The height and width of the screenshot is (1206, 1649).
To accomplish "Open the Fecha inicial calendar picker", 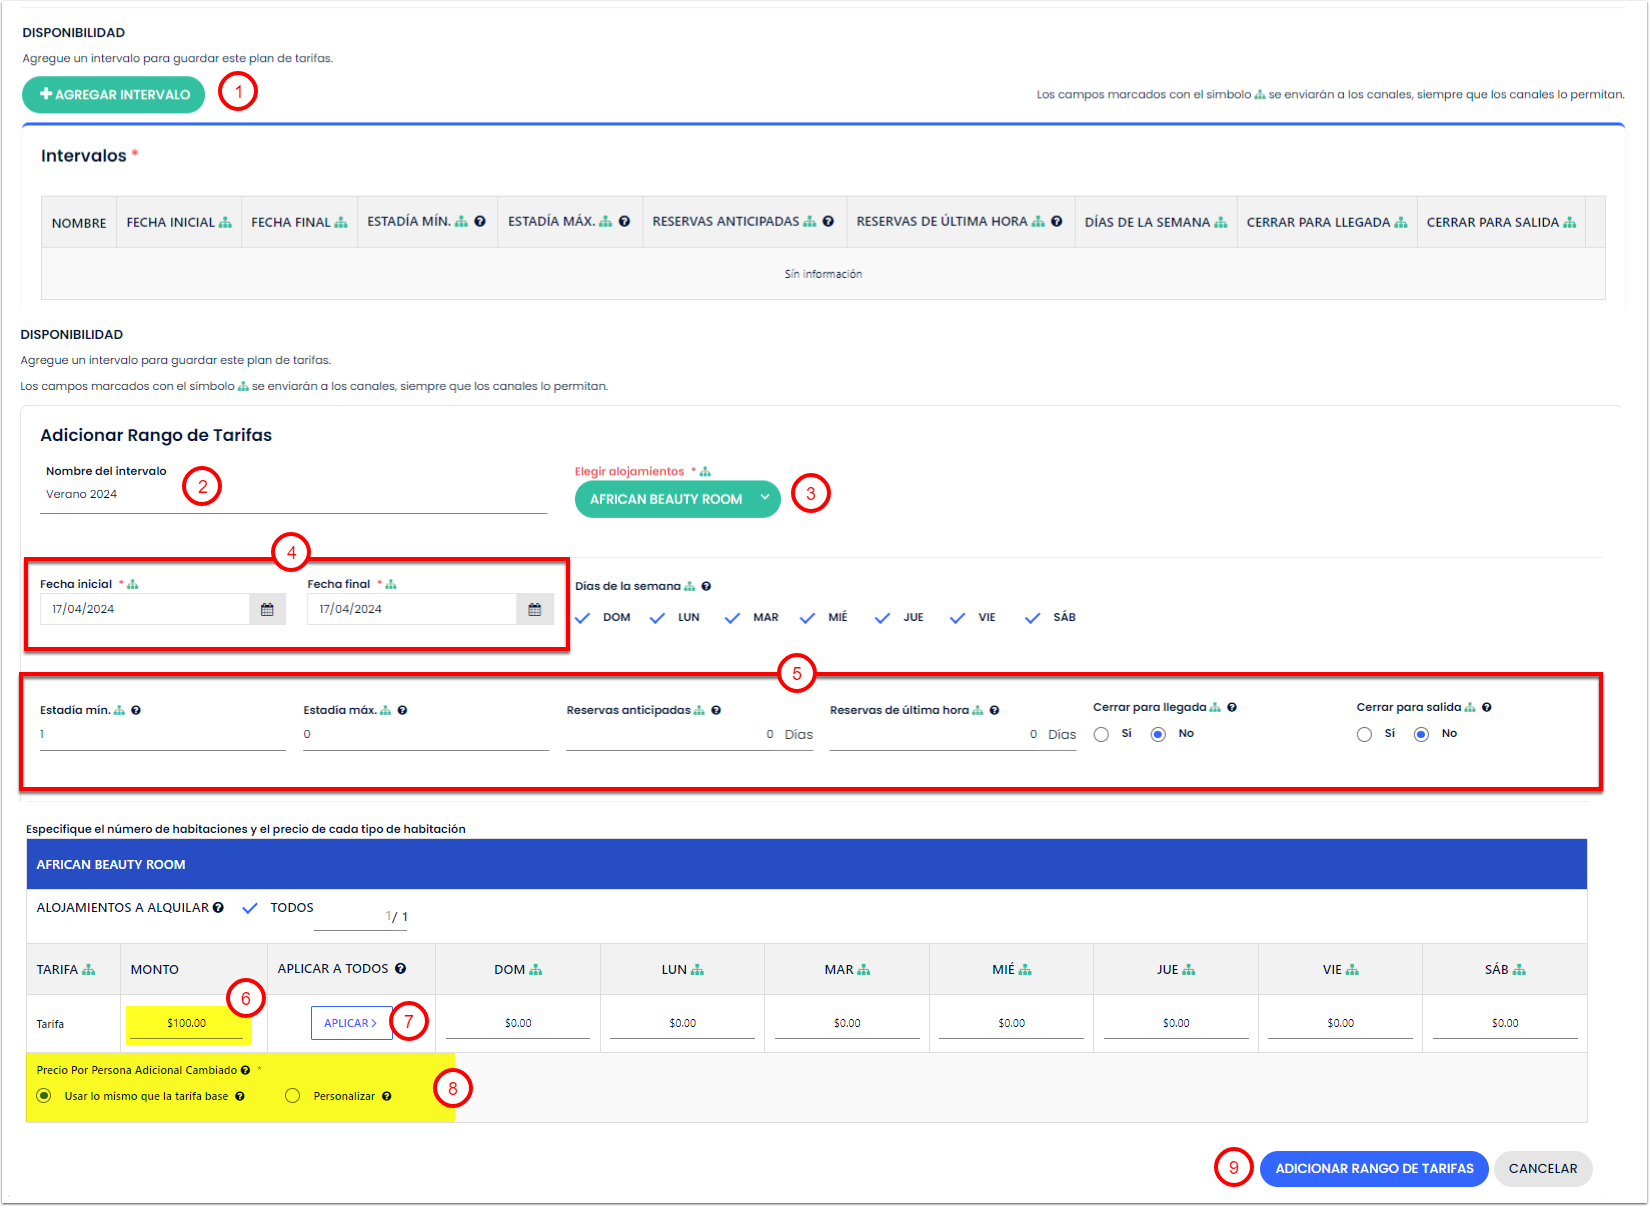I will pos(267,609).
